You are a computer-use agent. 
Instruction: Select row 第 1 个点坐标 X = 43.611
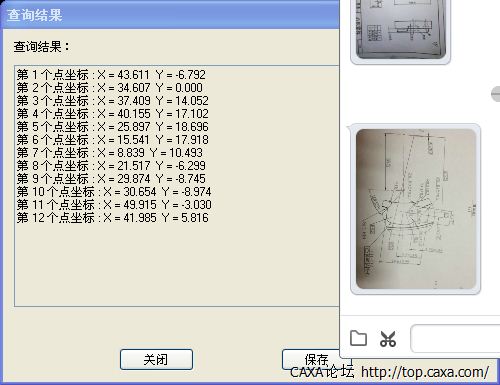click(111, 74)
